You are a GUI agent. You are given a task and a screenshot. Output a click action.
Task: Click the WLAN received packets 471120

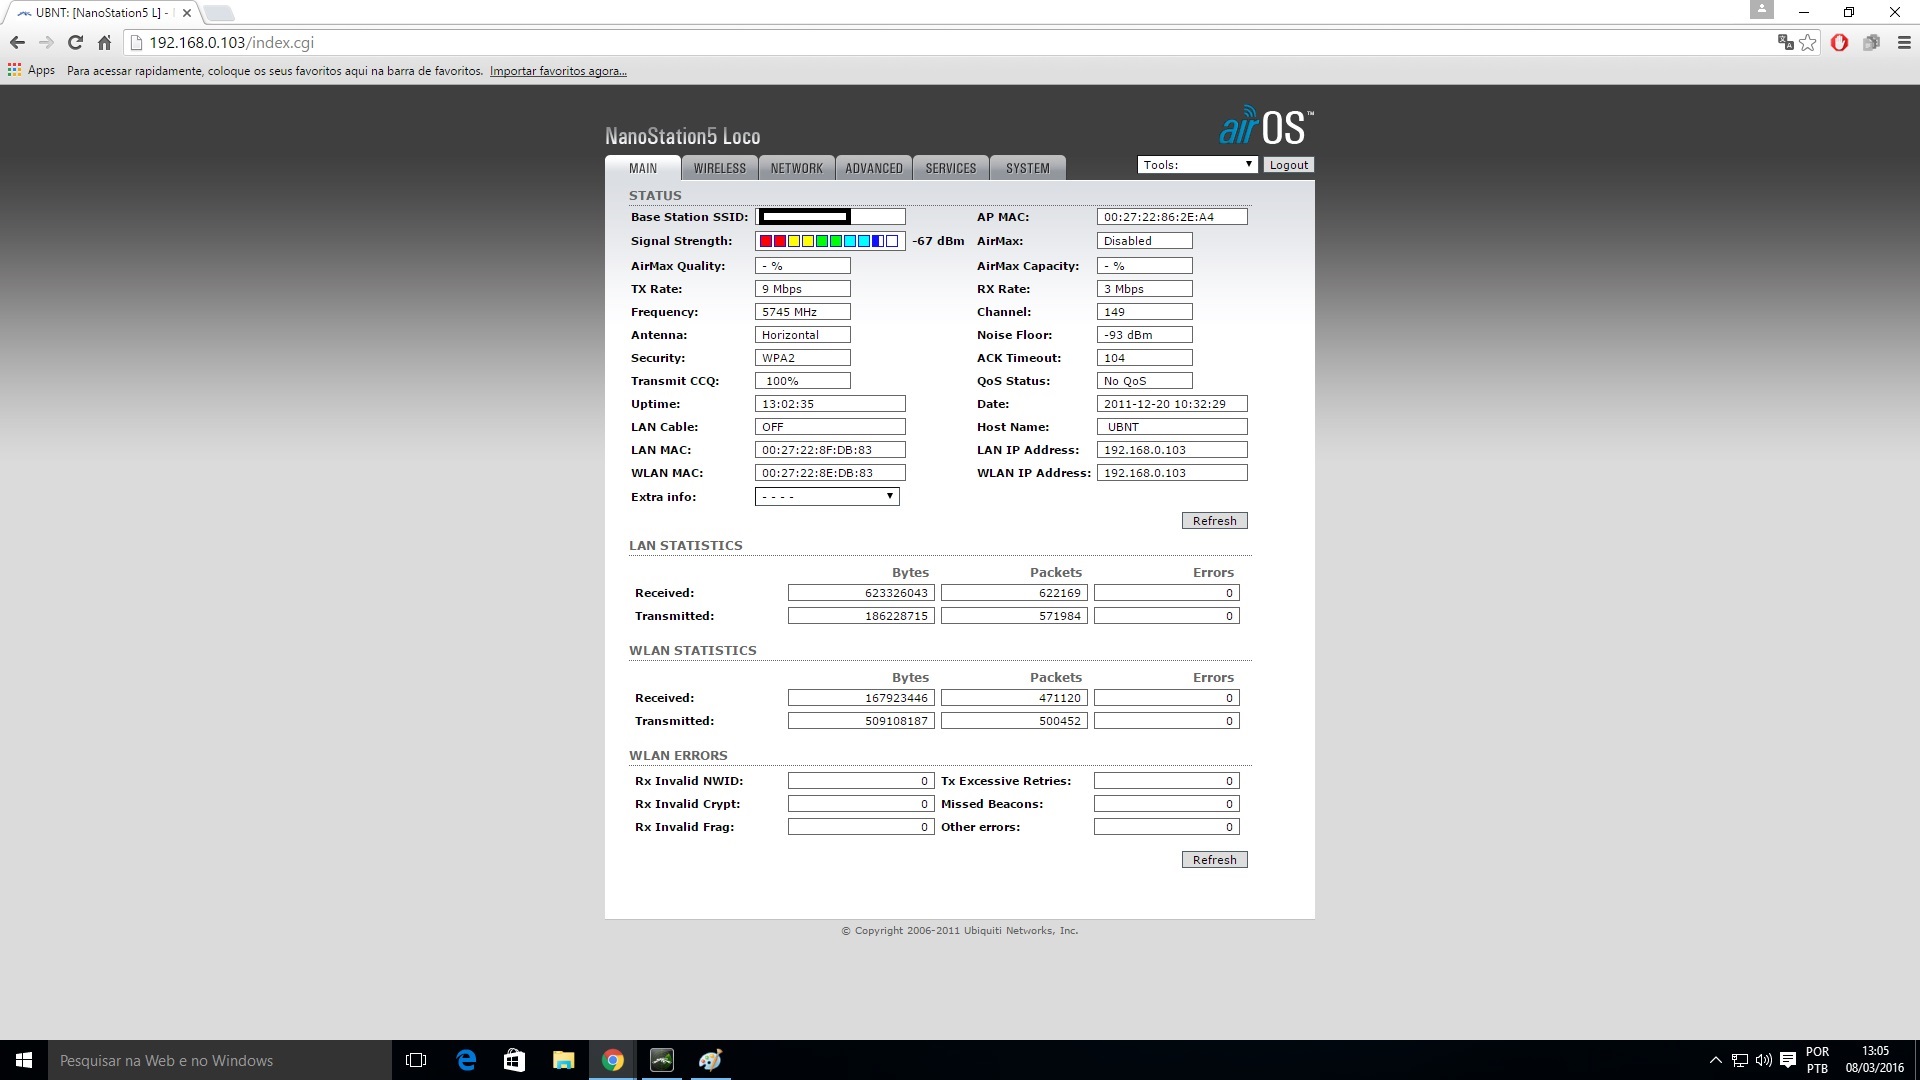[x=1014, y=698]
